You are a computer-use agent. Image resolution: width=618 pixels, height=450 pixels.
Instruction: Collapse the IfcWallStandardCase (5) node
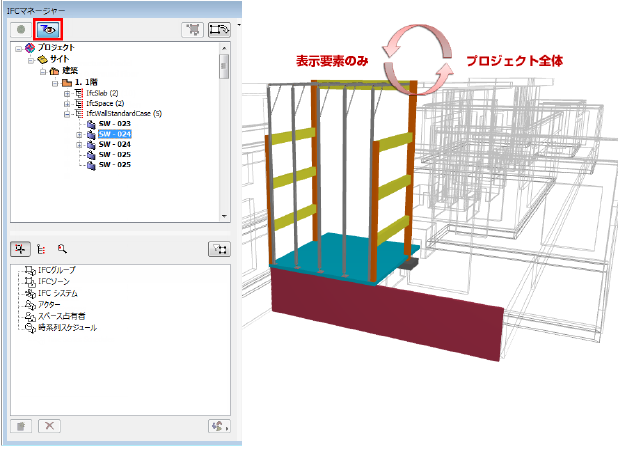pyautogui.click(x=67, y=114)
